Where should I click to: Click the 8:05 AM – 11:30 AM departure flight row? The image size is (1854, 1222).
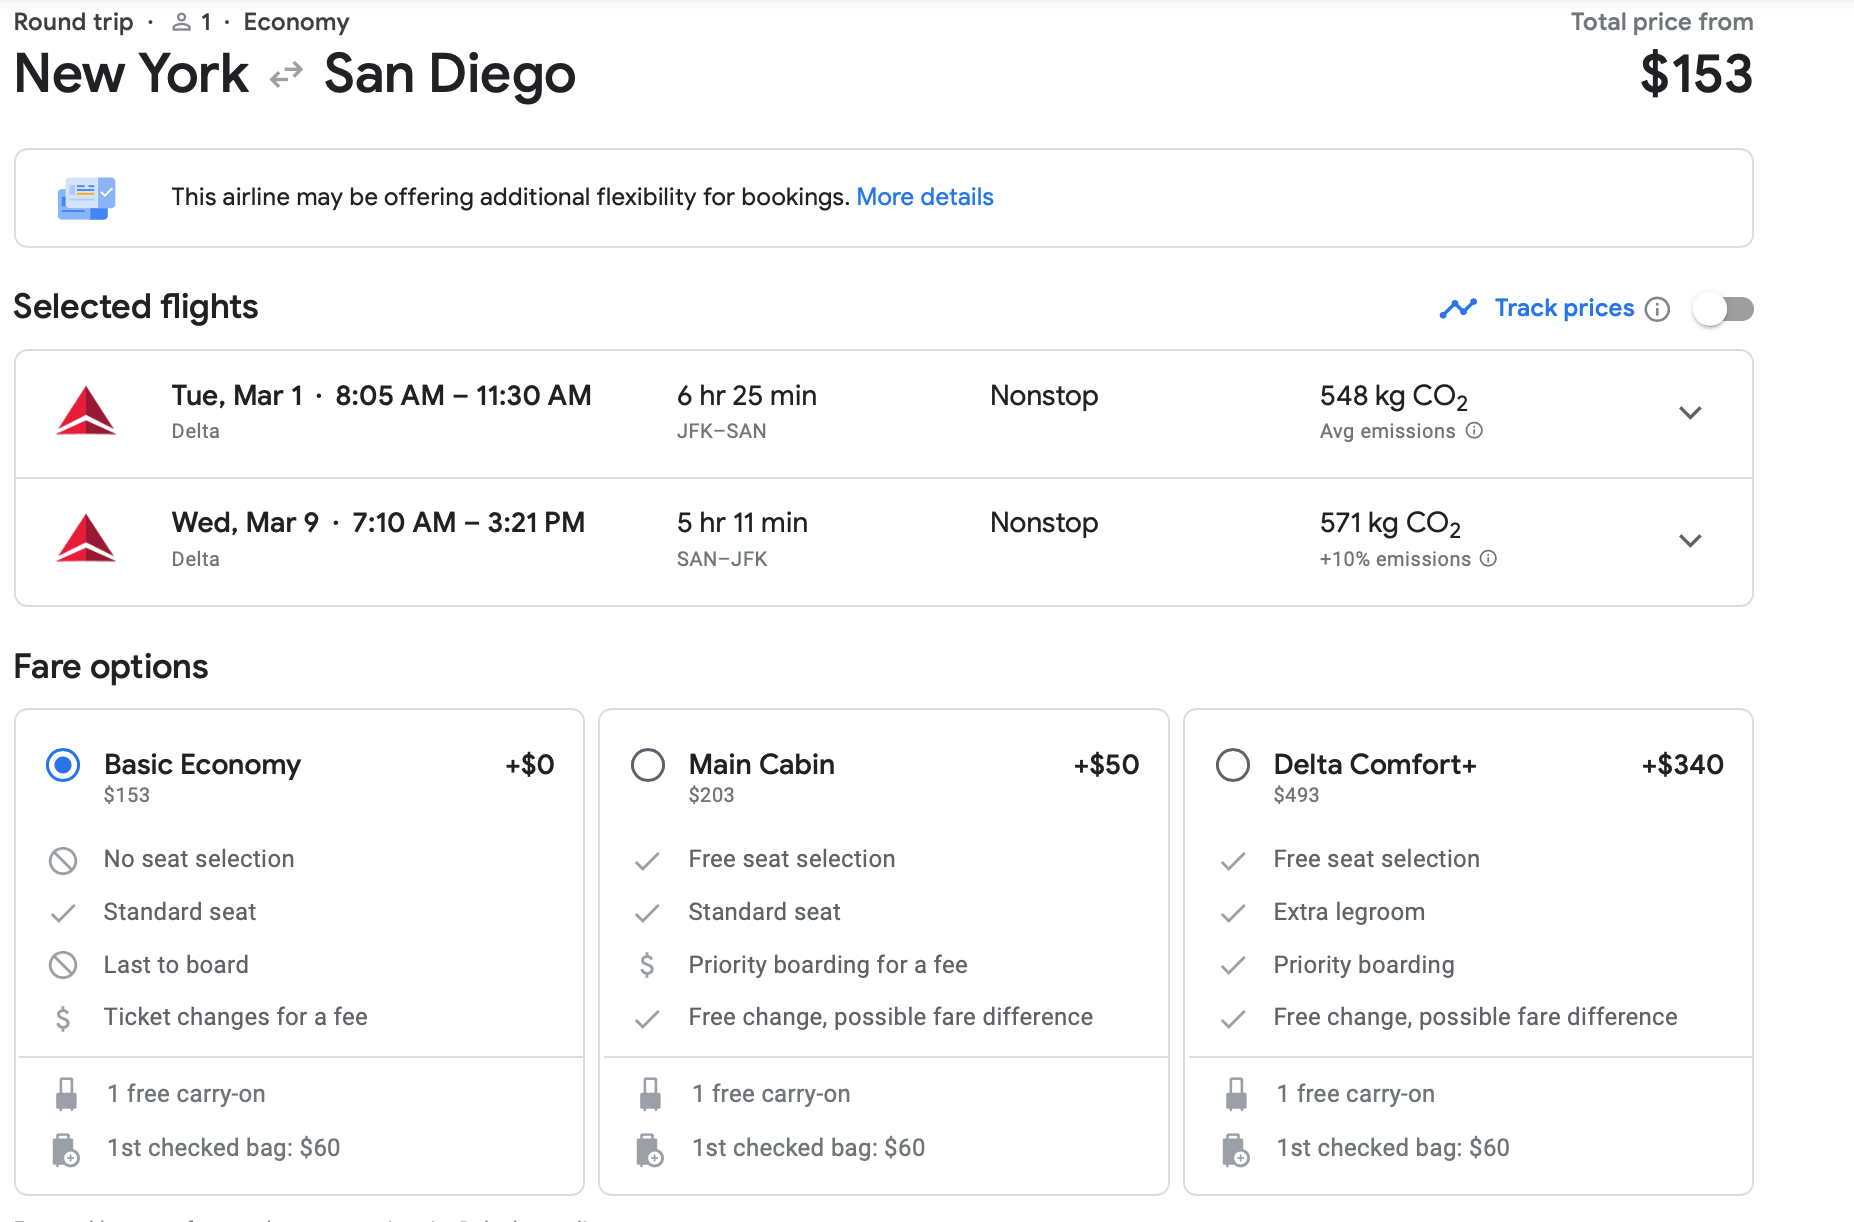coord(463,396)
